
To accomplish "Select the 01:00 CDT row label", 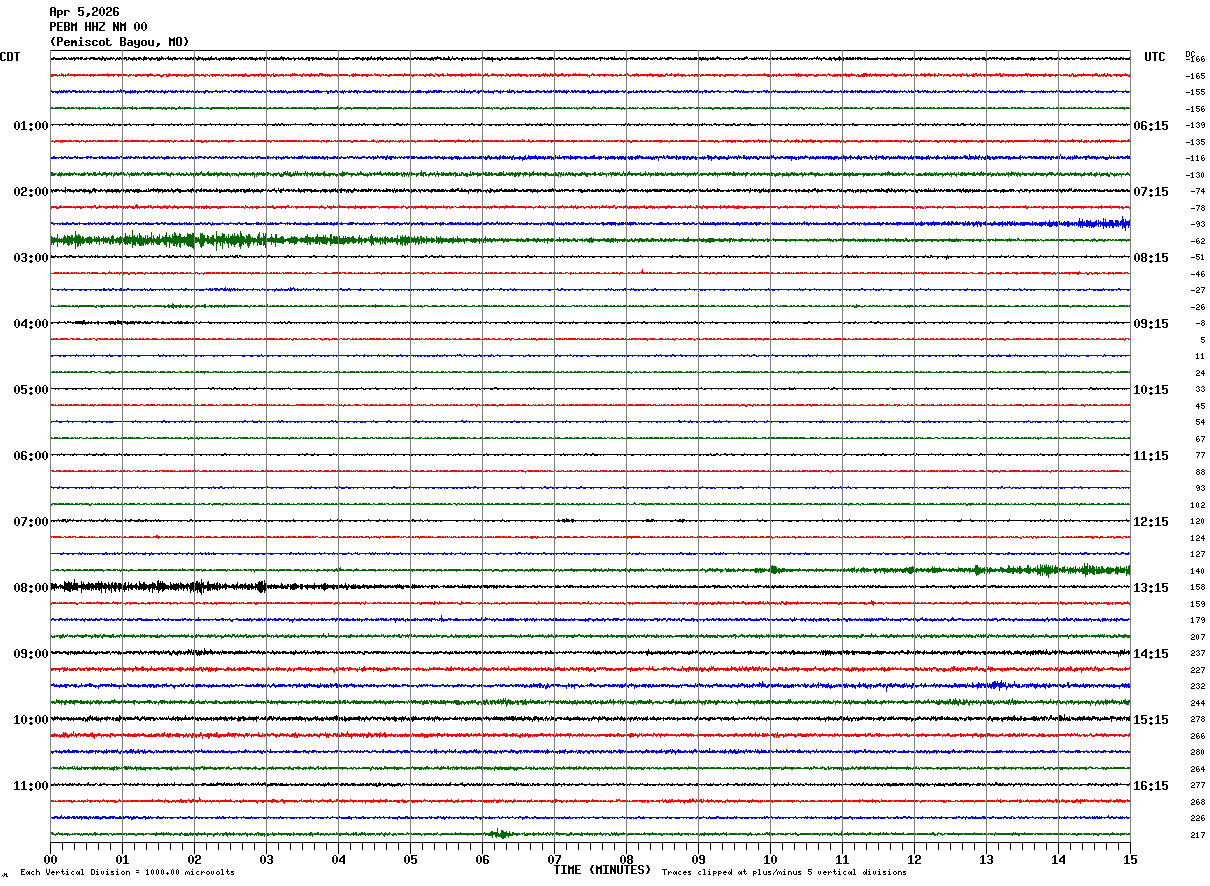I will pos(30,126).
